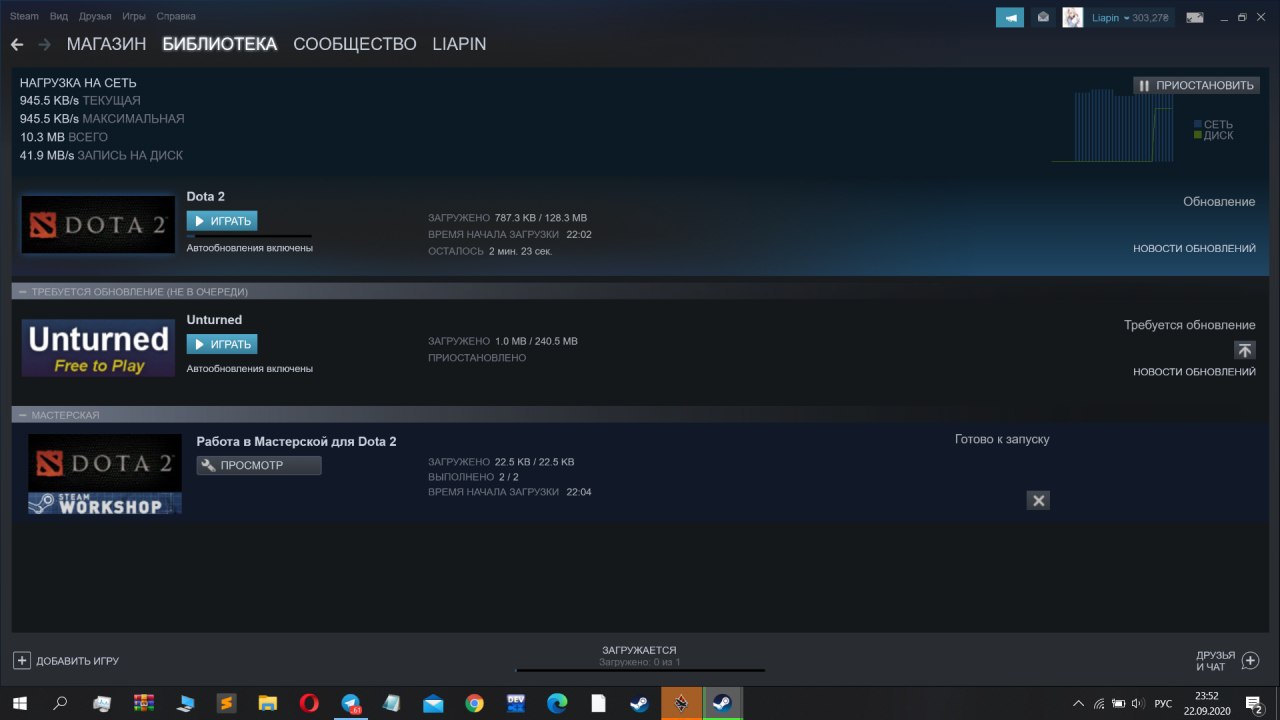Viewport: 1280px width, 720px height.
Task: Open File Explorer from the taskbar
Action: point(268,704)
